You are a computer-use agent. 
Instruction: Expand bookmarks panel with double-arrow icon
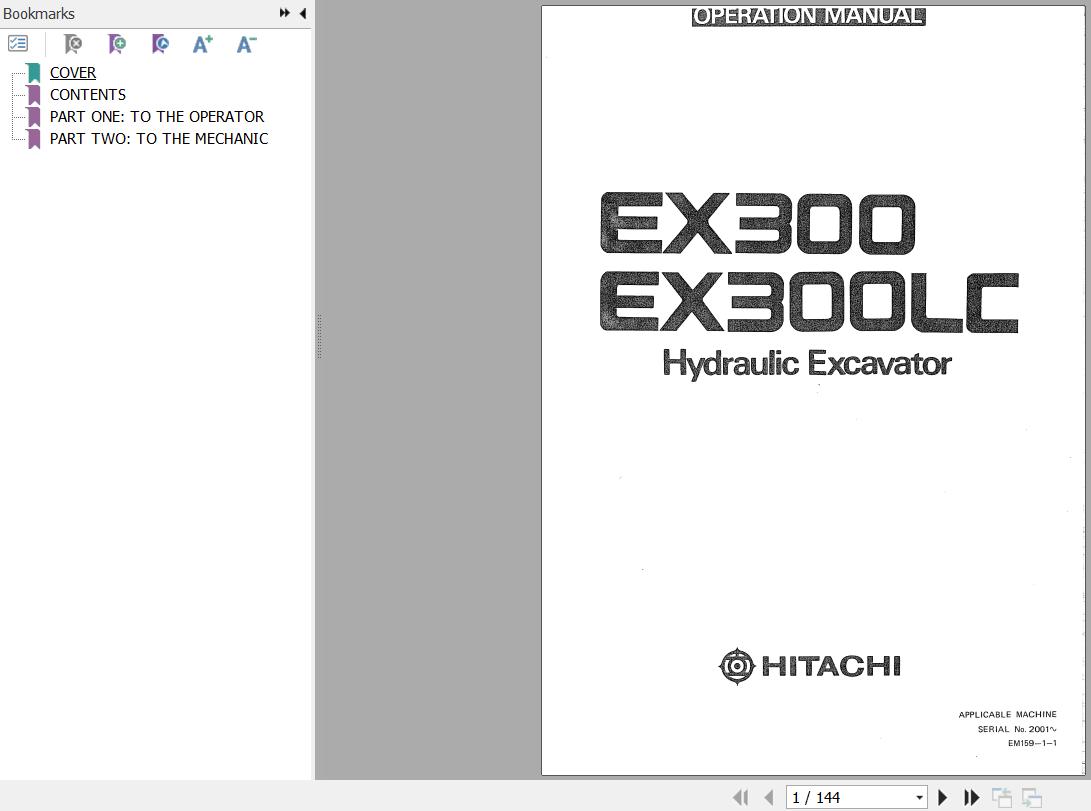(285, 13)
